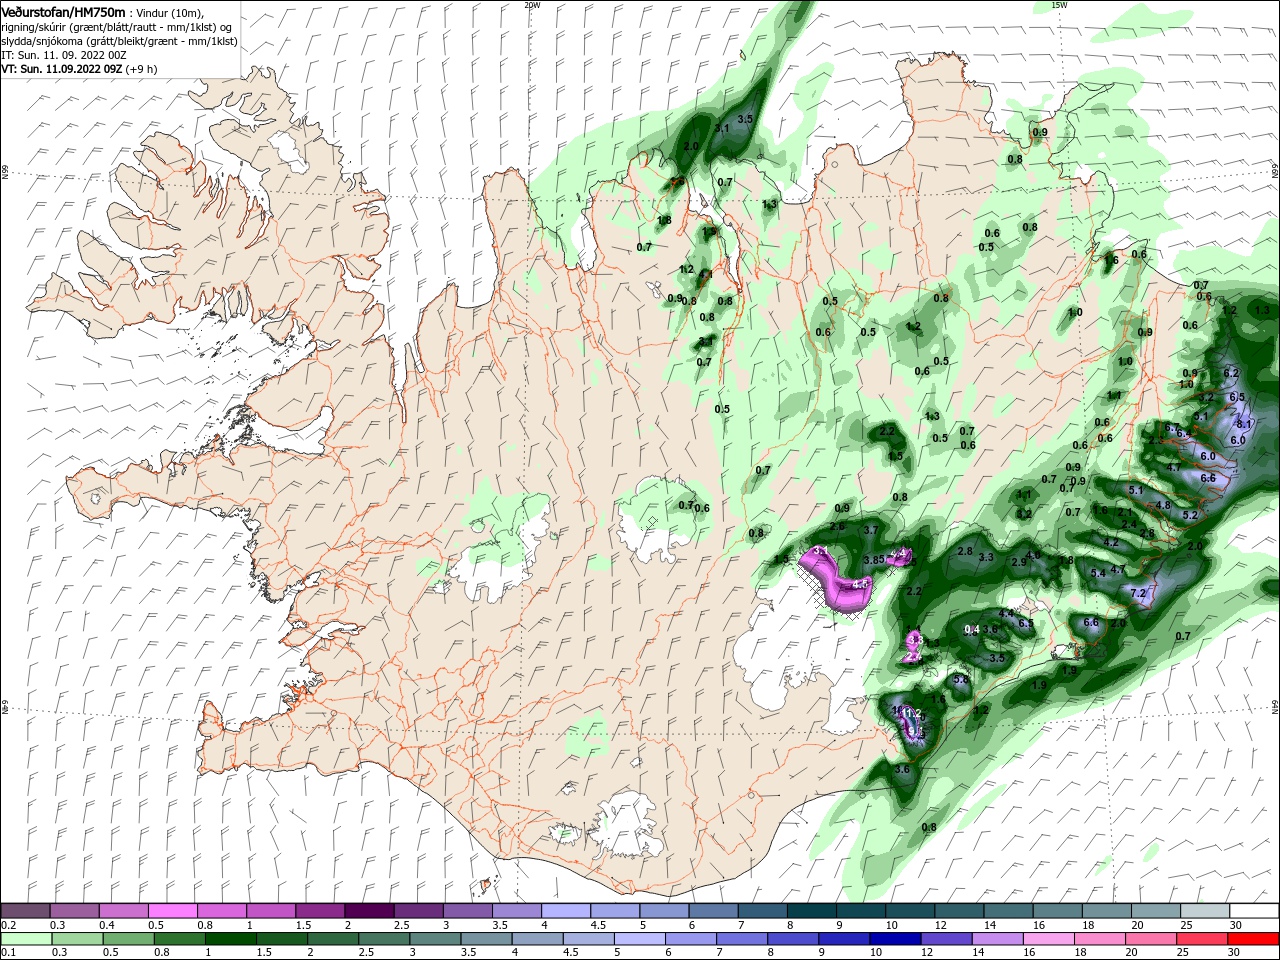The height and width of the screenshot is (960, 1280).
Task: Pick the 4–4.5 periwinkle snow swatch
Action: (x=566, y=911)
